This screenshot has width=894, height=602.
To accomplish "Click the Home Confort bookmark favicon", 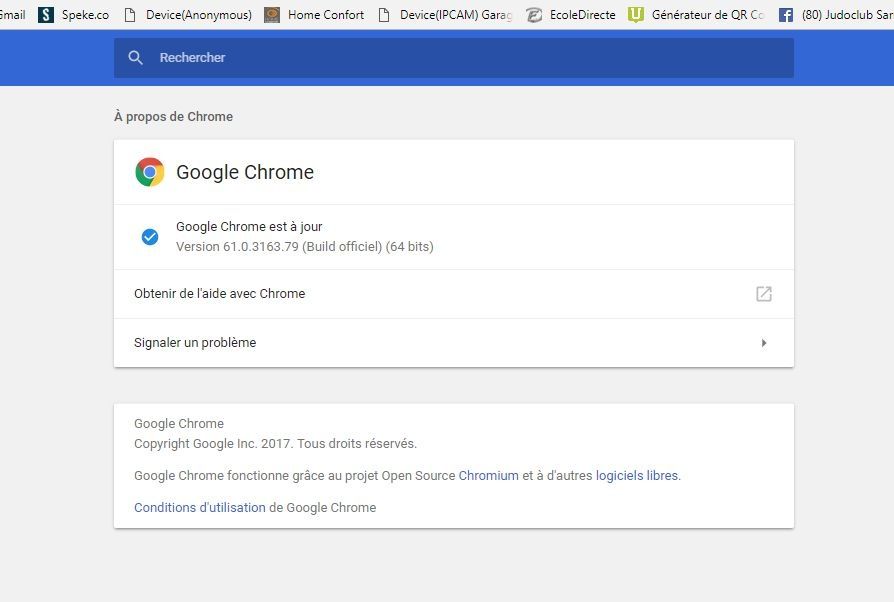I will (272, 15).
